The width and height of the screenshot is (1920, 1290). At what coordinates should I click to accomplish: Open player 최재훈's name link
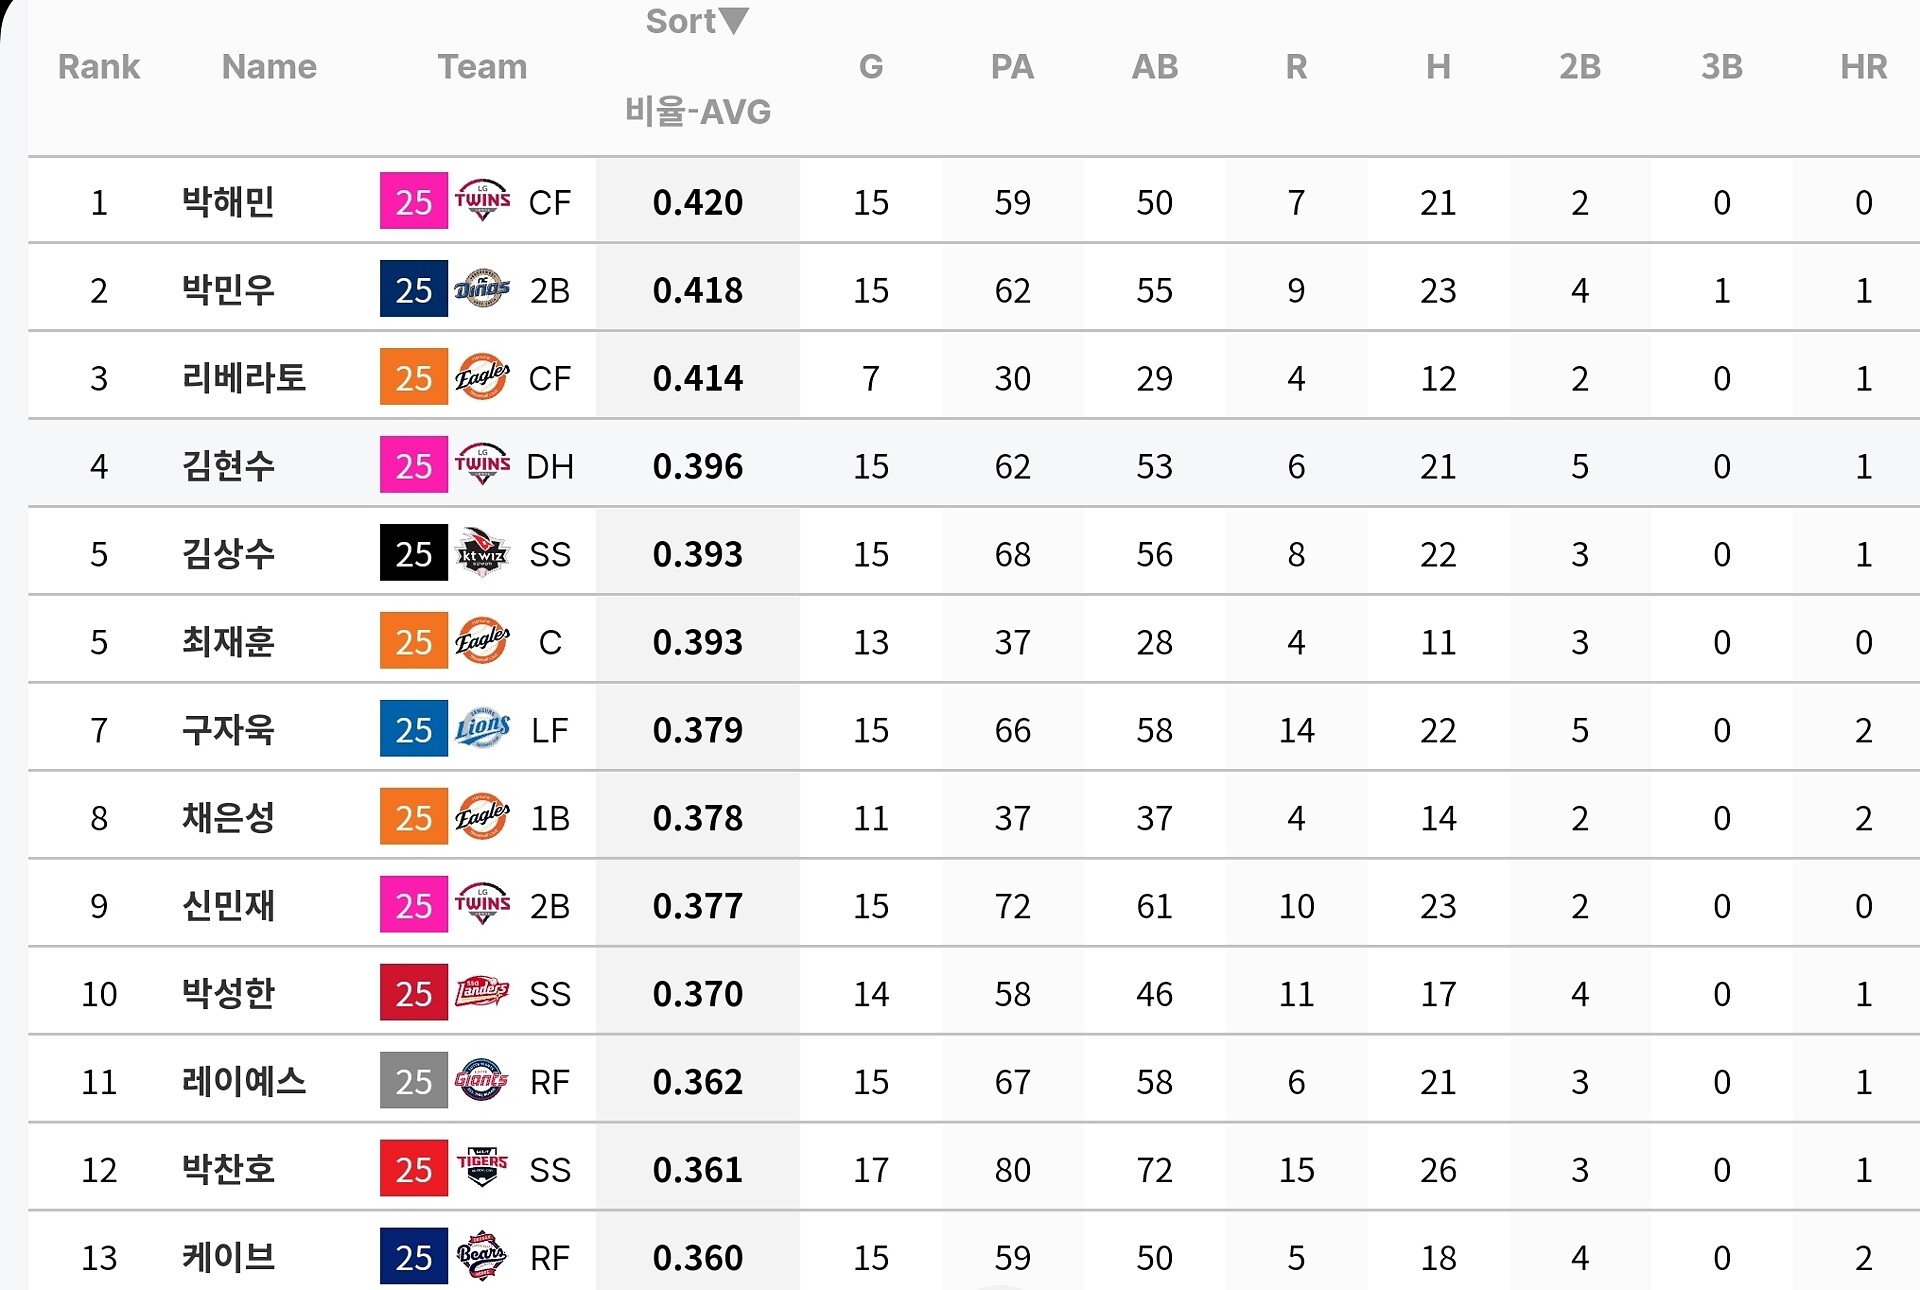(x=228, y=641)
